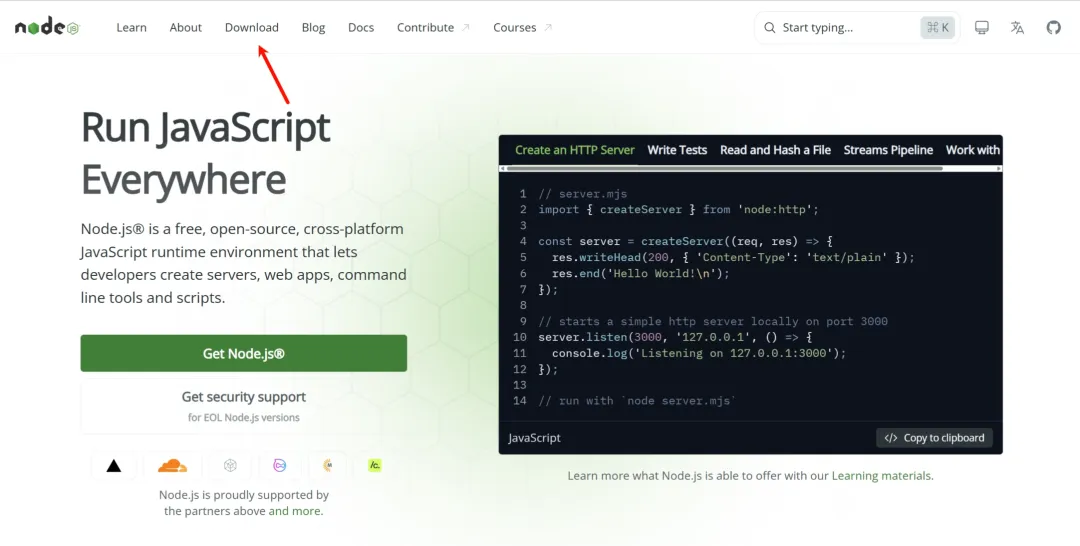
Task: Open the Learning materials link
Action: point(882,476)
